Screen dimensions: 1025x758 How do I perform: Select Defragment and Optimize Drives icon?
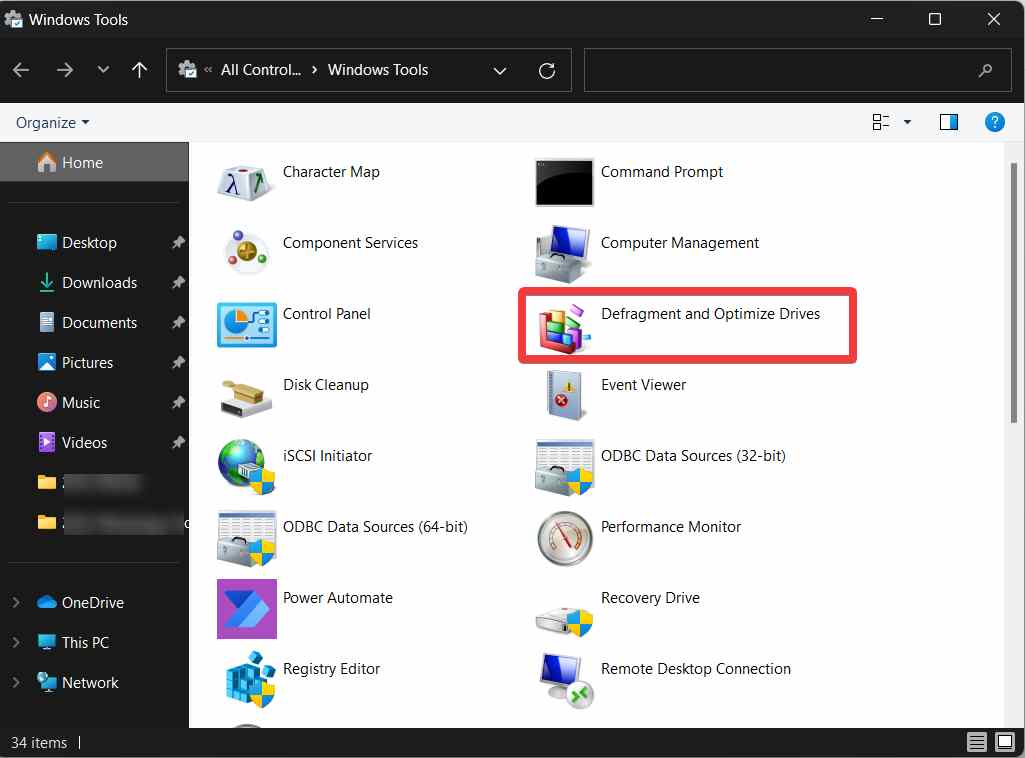tap(563, 329)
